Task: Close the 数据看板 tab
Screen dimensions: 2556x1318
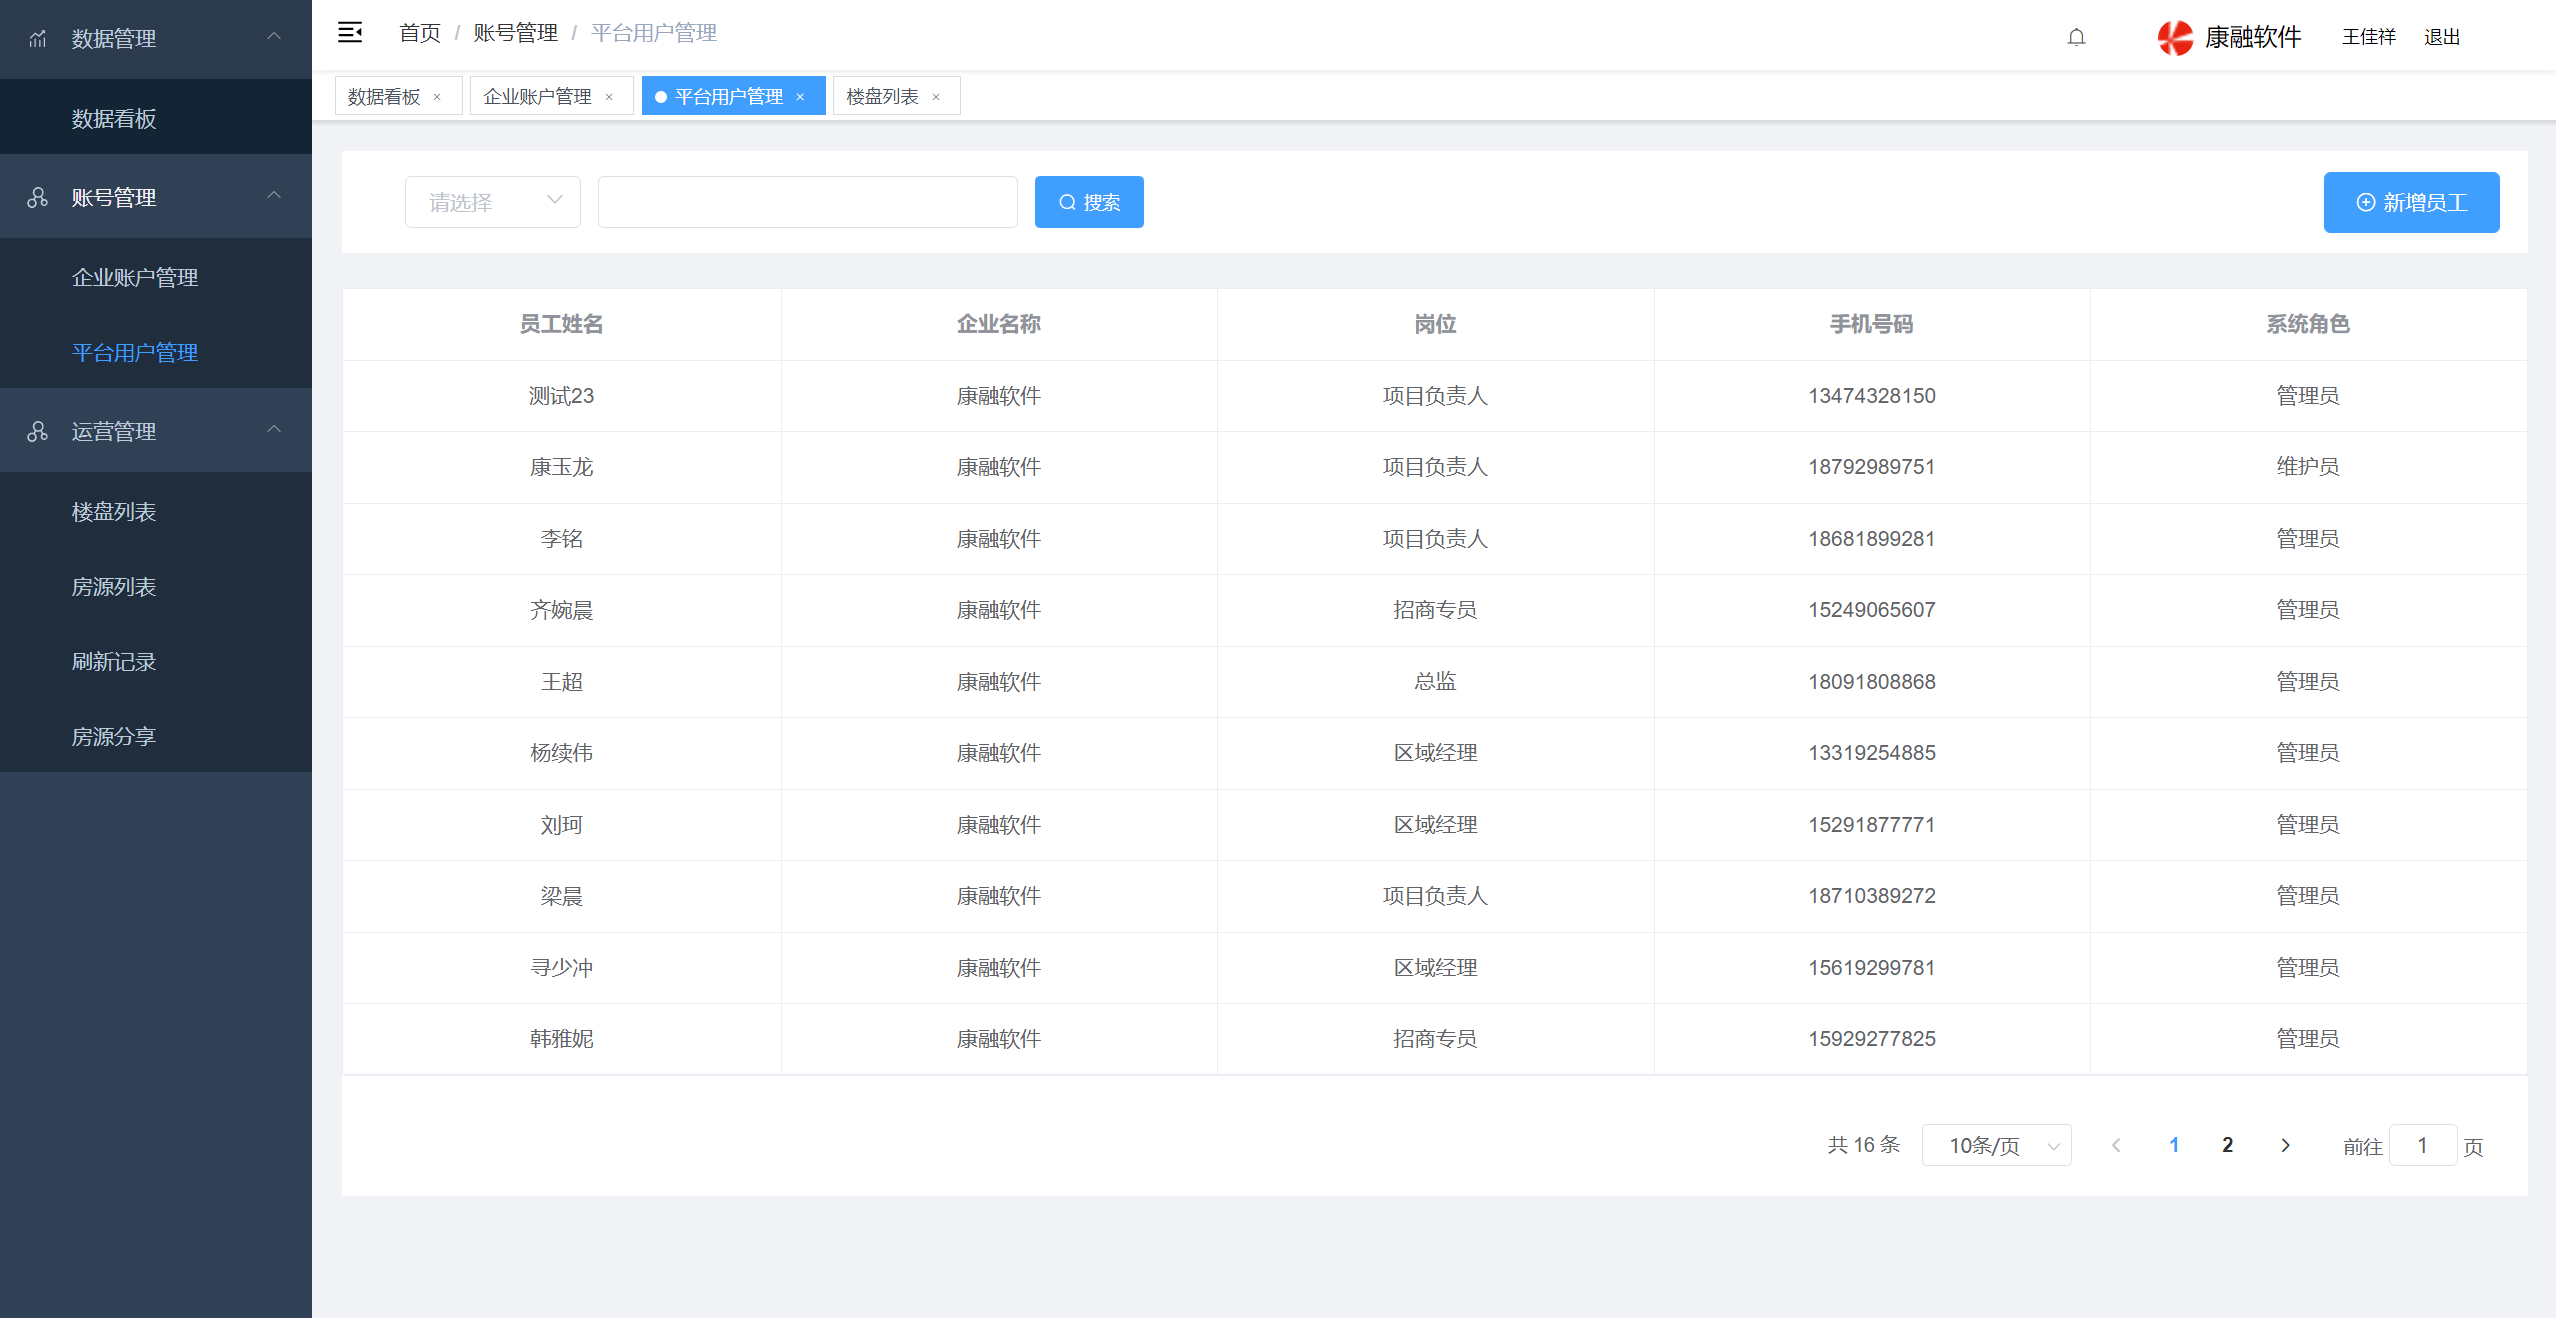Action: (437, 97)
